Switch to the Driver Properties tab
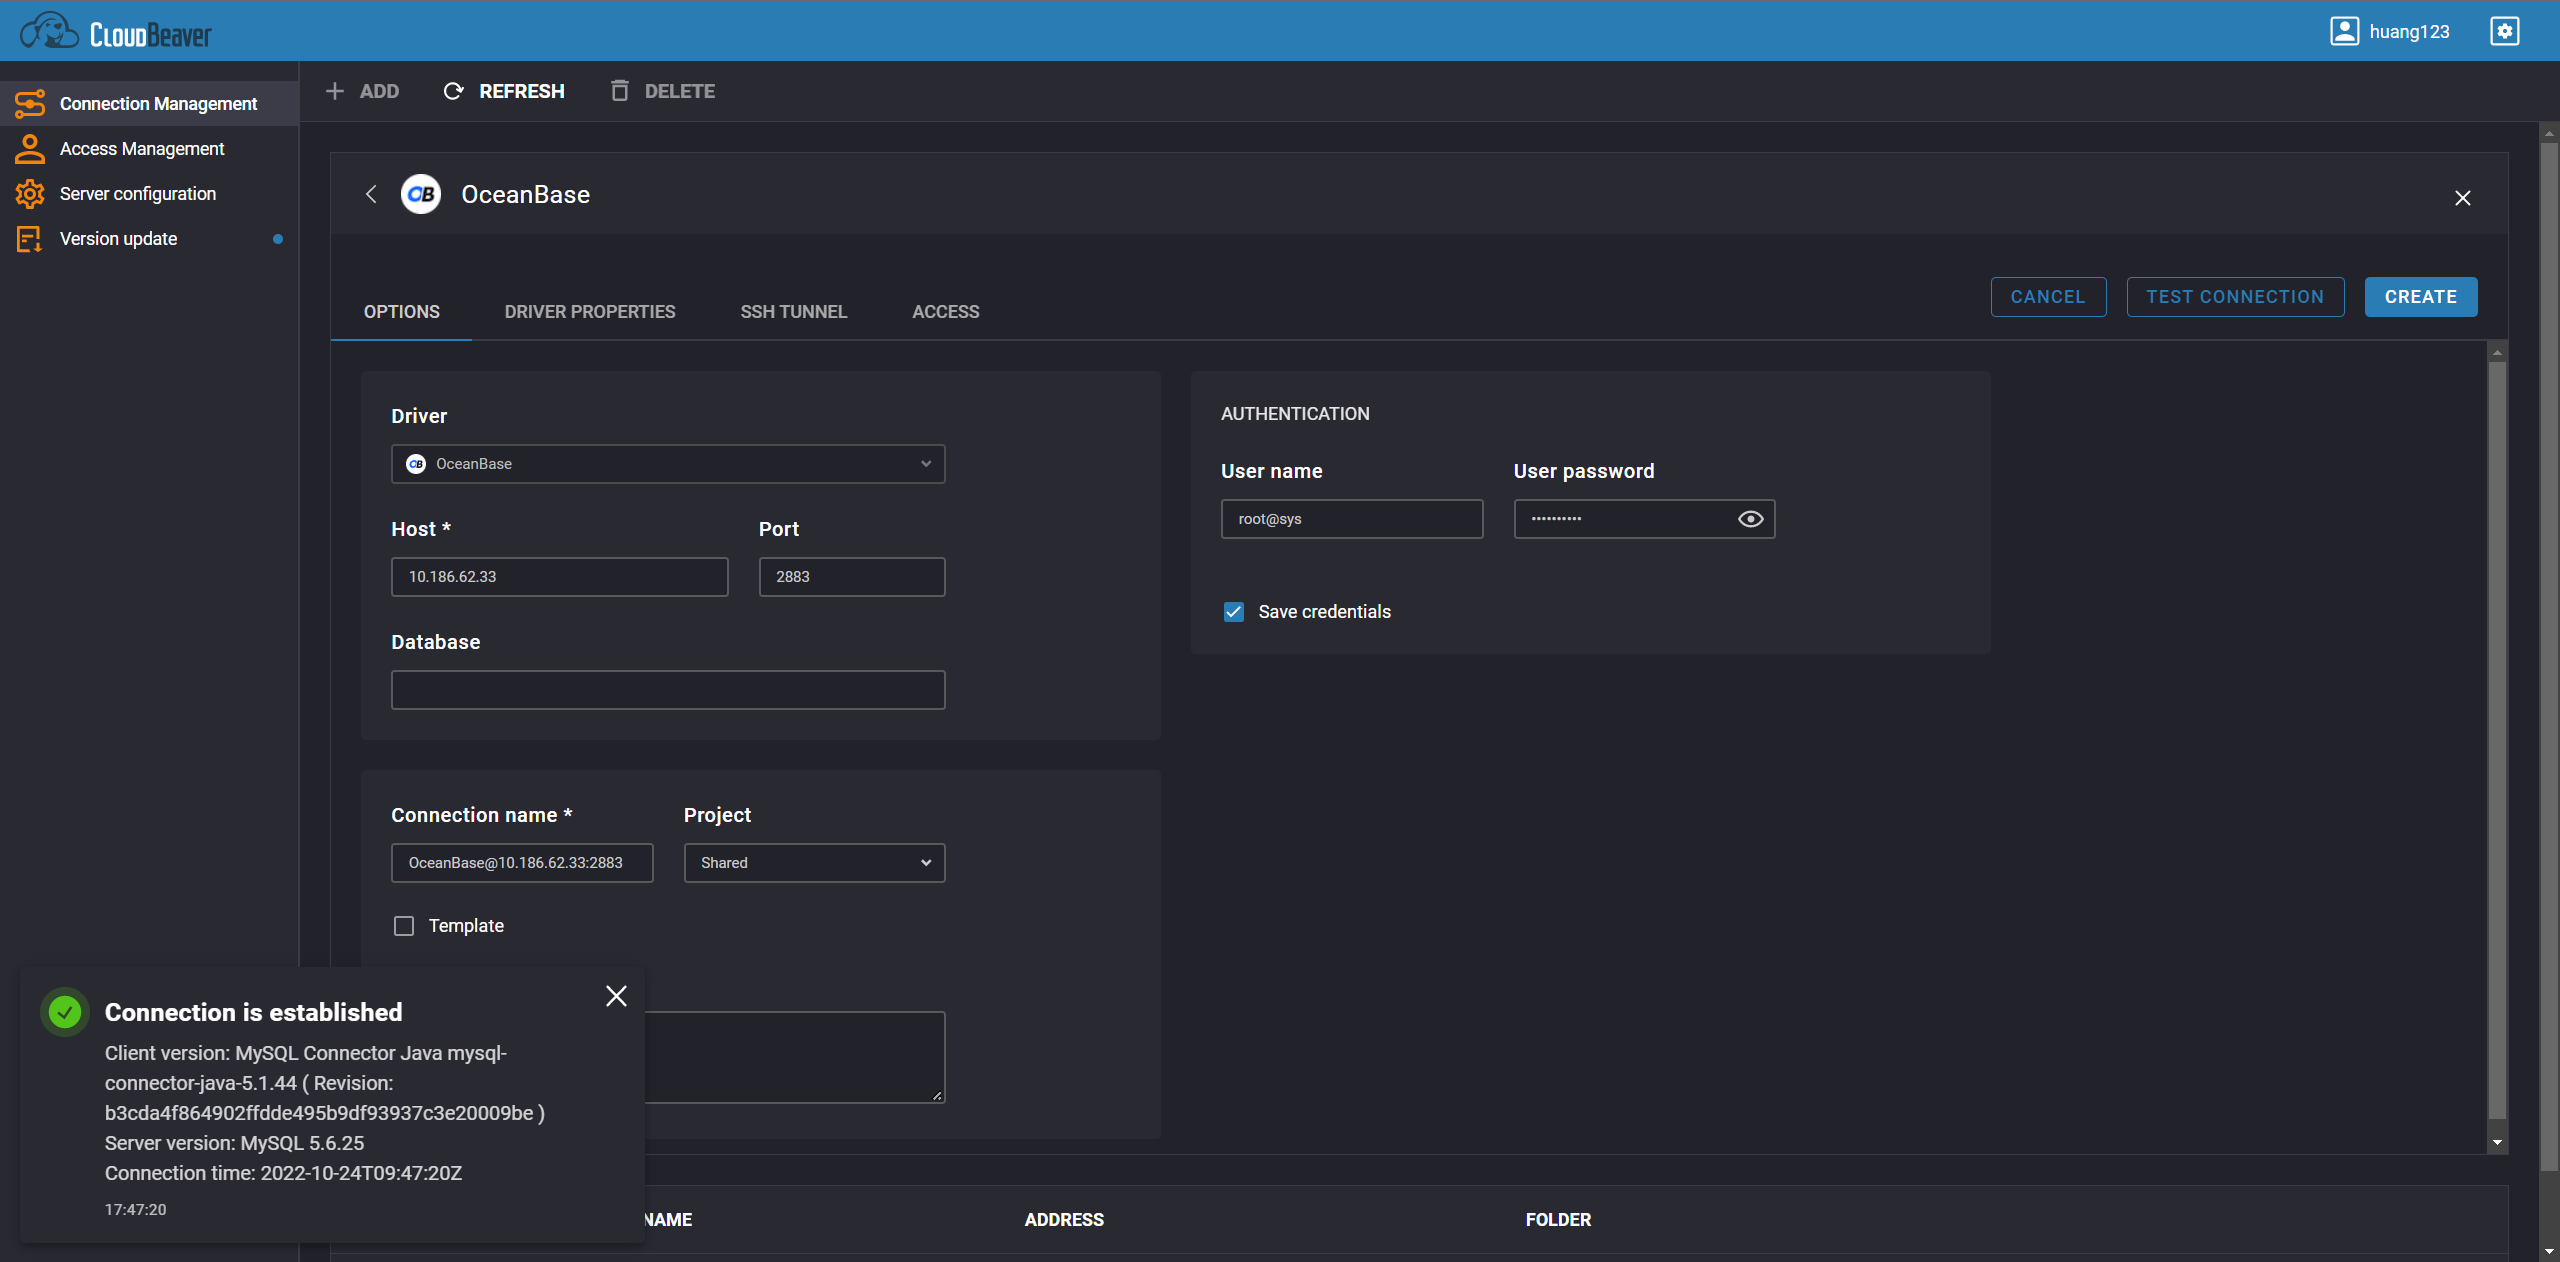The height and width of the screenshot is (1262, 2560). [590, 312]
